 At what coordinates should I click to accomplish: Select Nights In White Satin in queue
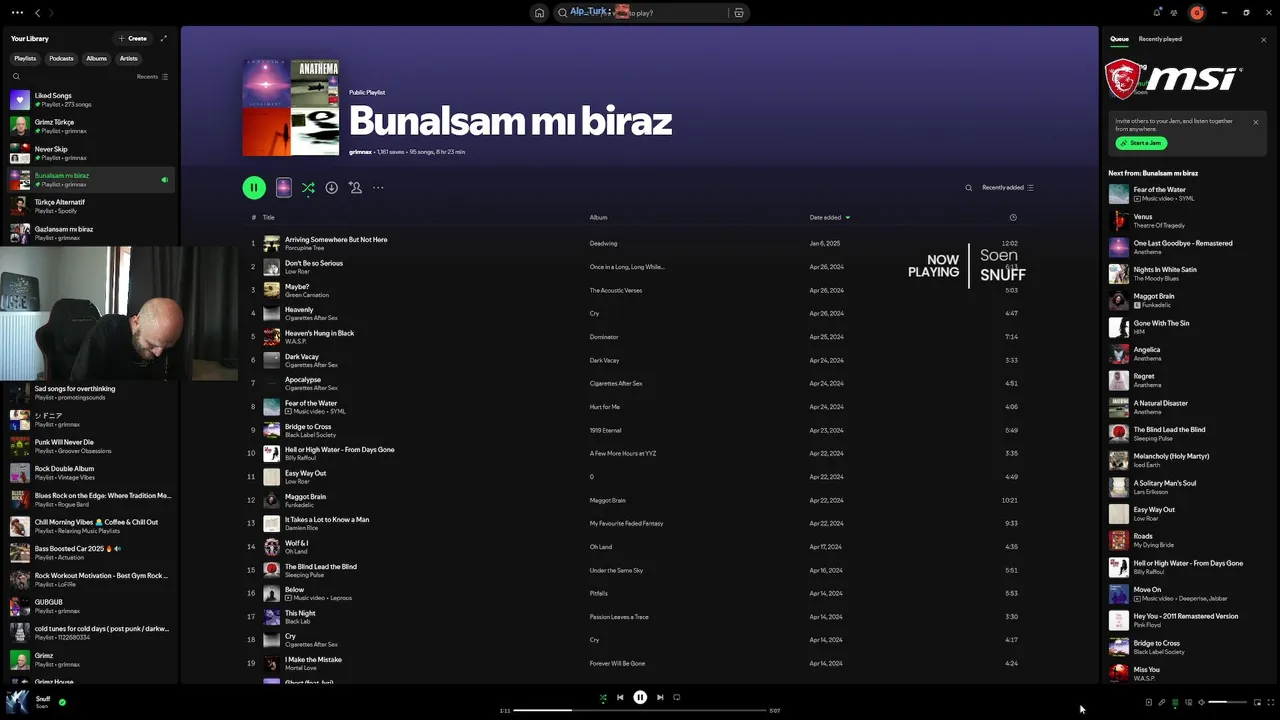(1187, 273)
